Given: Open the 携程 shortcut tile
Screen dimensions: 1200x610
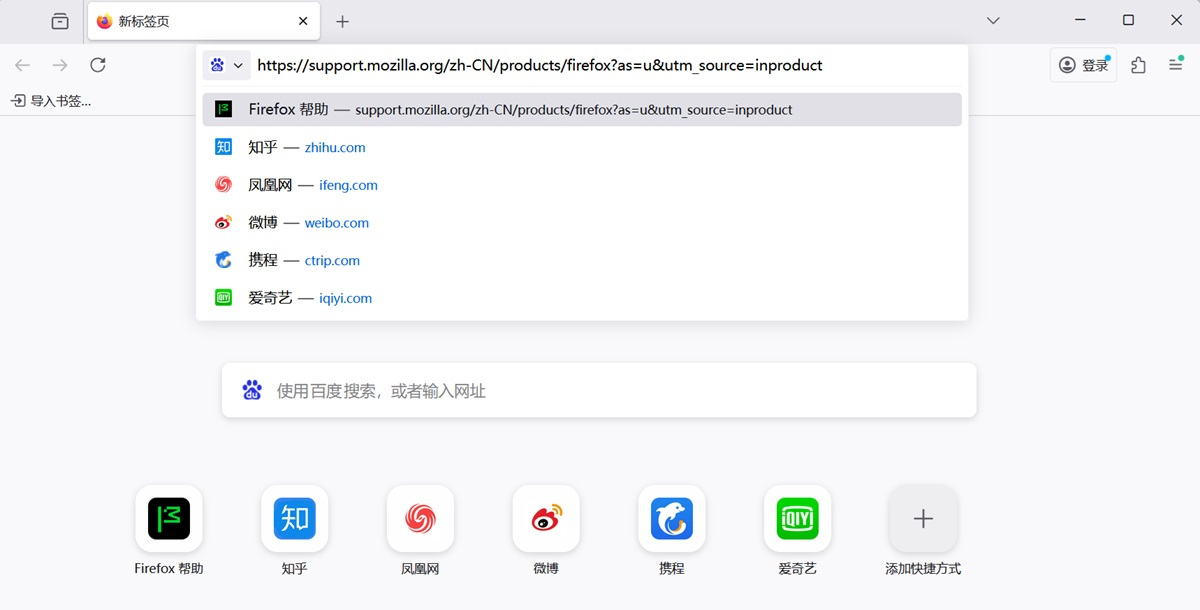Looking at the screenshot, I should coord(671,519).
